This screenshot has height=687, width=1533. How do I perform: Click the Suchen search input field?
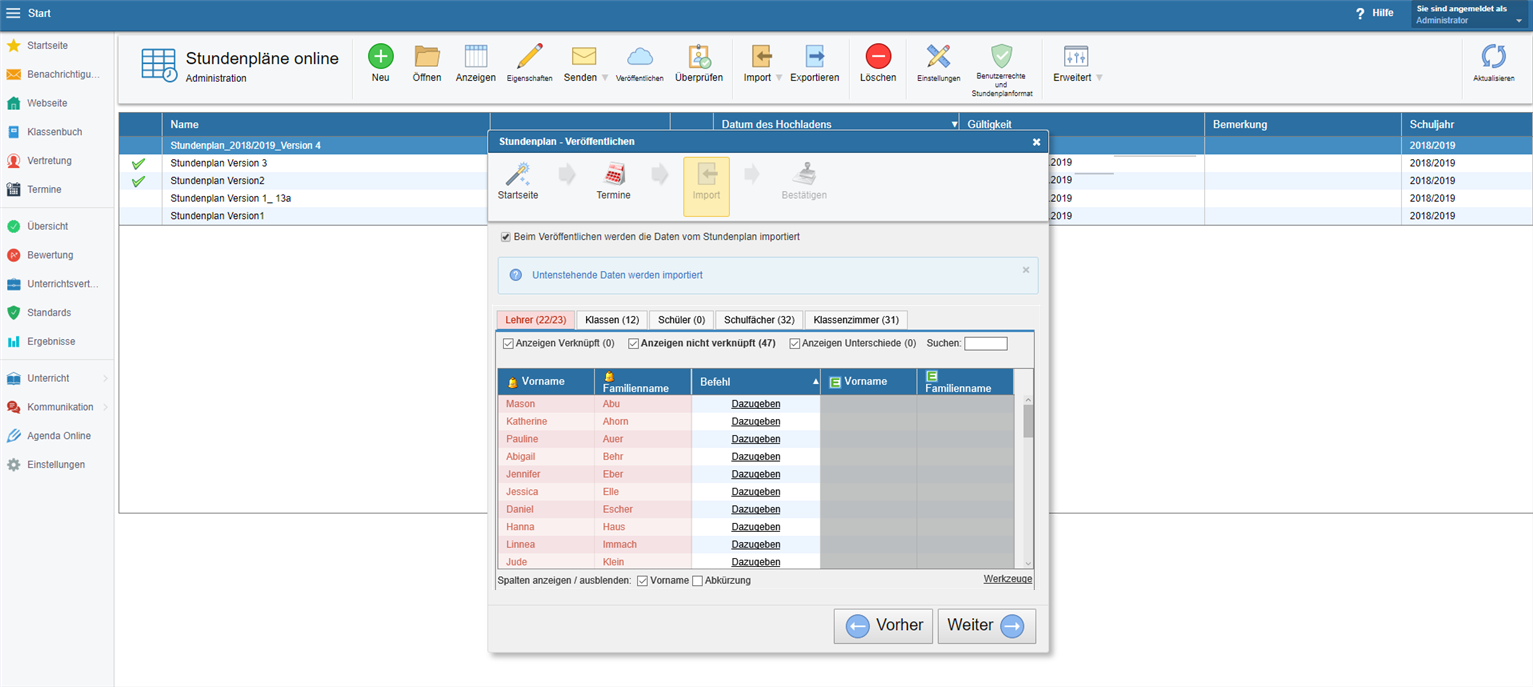985,344
